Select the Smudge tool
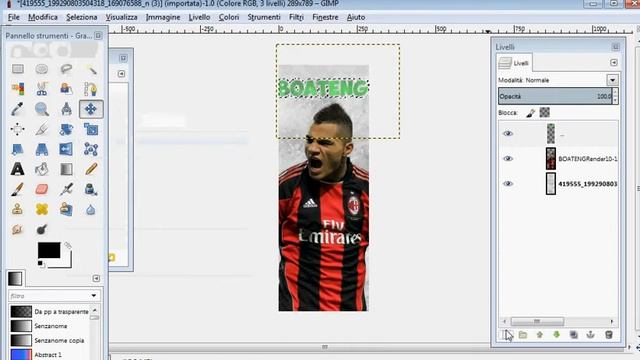Viewport: 640px width, 360px height. point(18,229)
